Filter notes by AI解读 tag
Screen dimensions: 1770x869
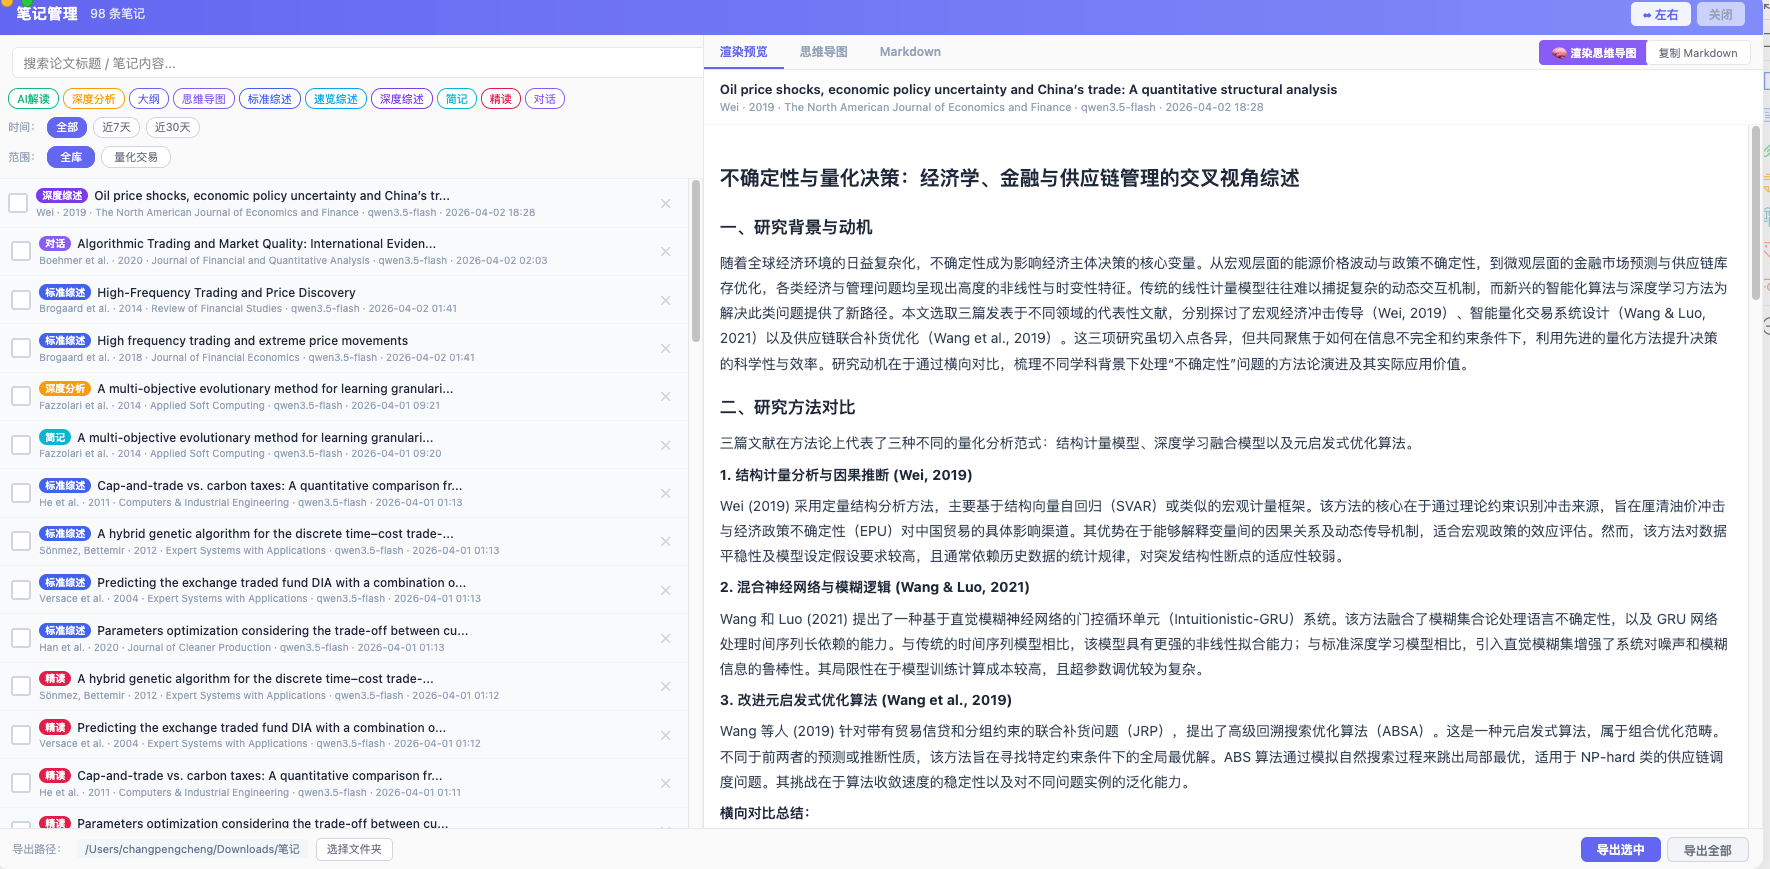point(33,99)
